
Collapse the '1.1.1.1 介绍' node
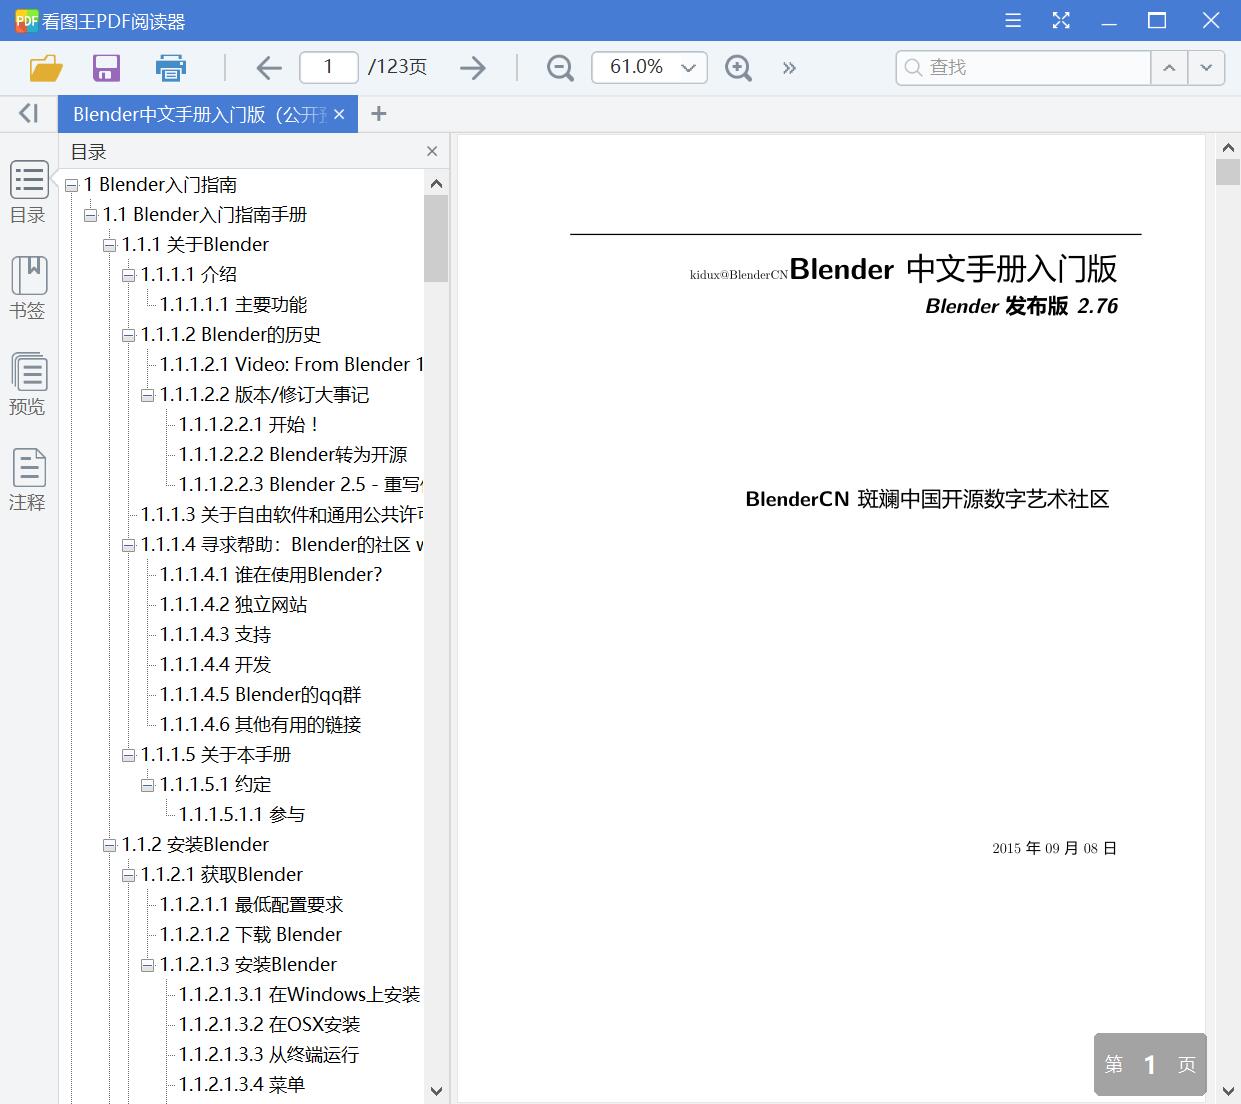click(x=129, y=275)
